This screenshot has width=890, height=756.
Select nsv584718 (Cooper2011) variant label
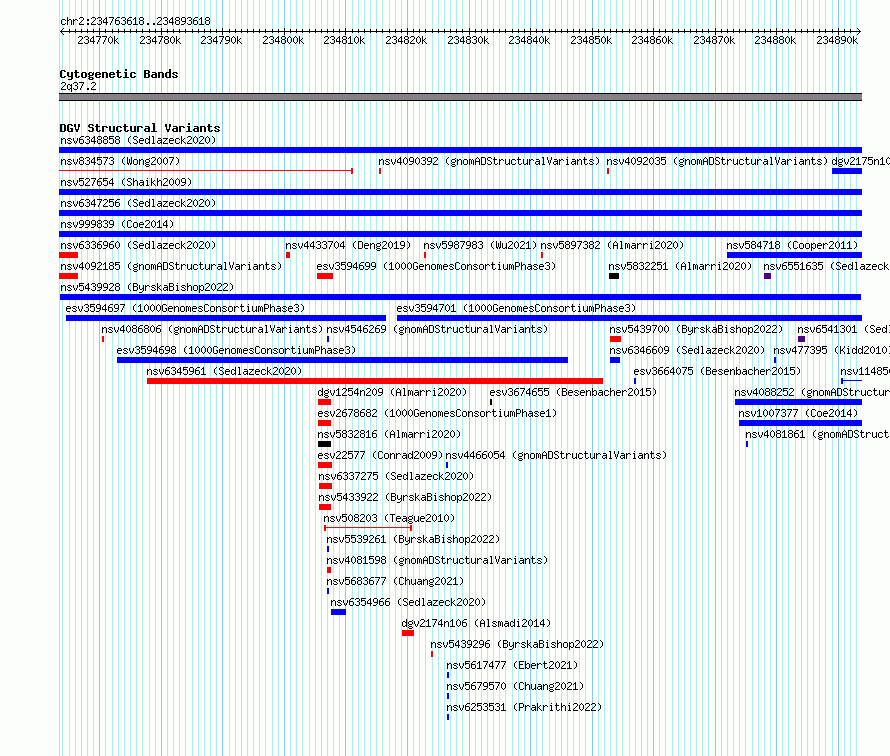(792, 245)
